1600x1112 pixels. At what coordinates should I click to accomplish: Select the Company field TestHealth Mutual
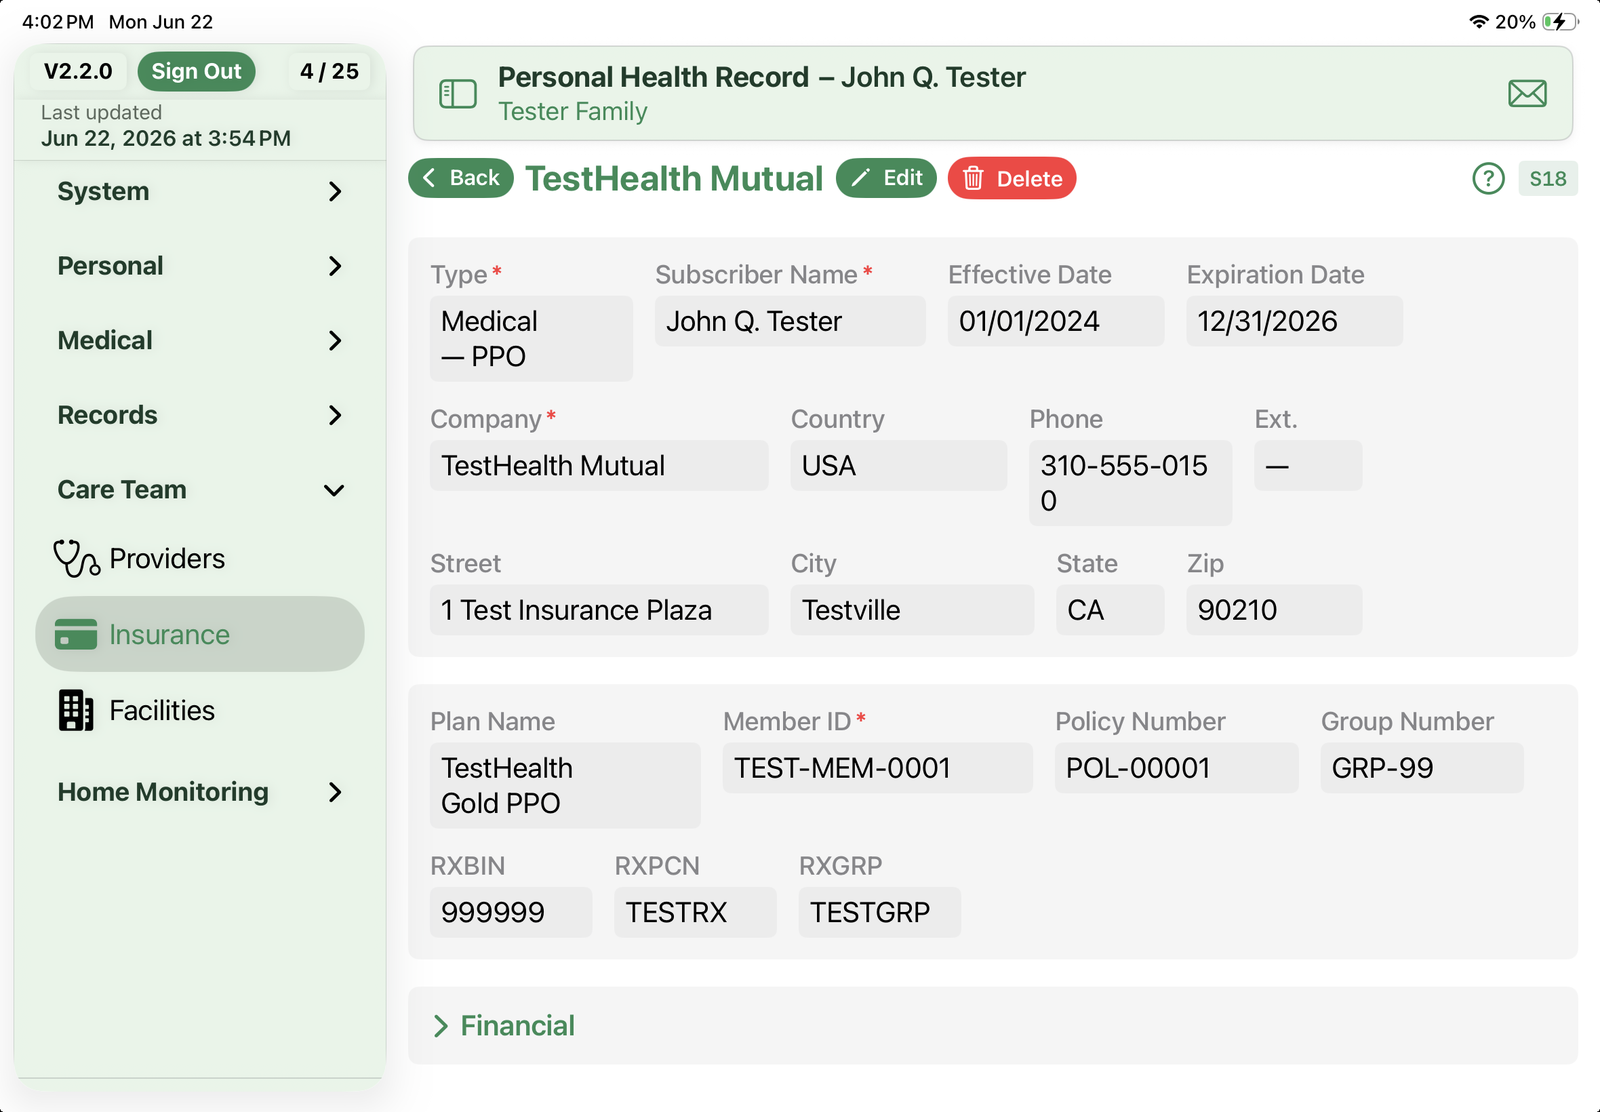(x=599, y=466)
